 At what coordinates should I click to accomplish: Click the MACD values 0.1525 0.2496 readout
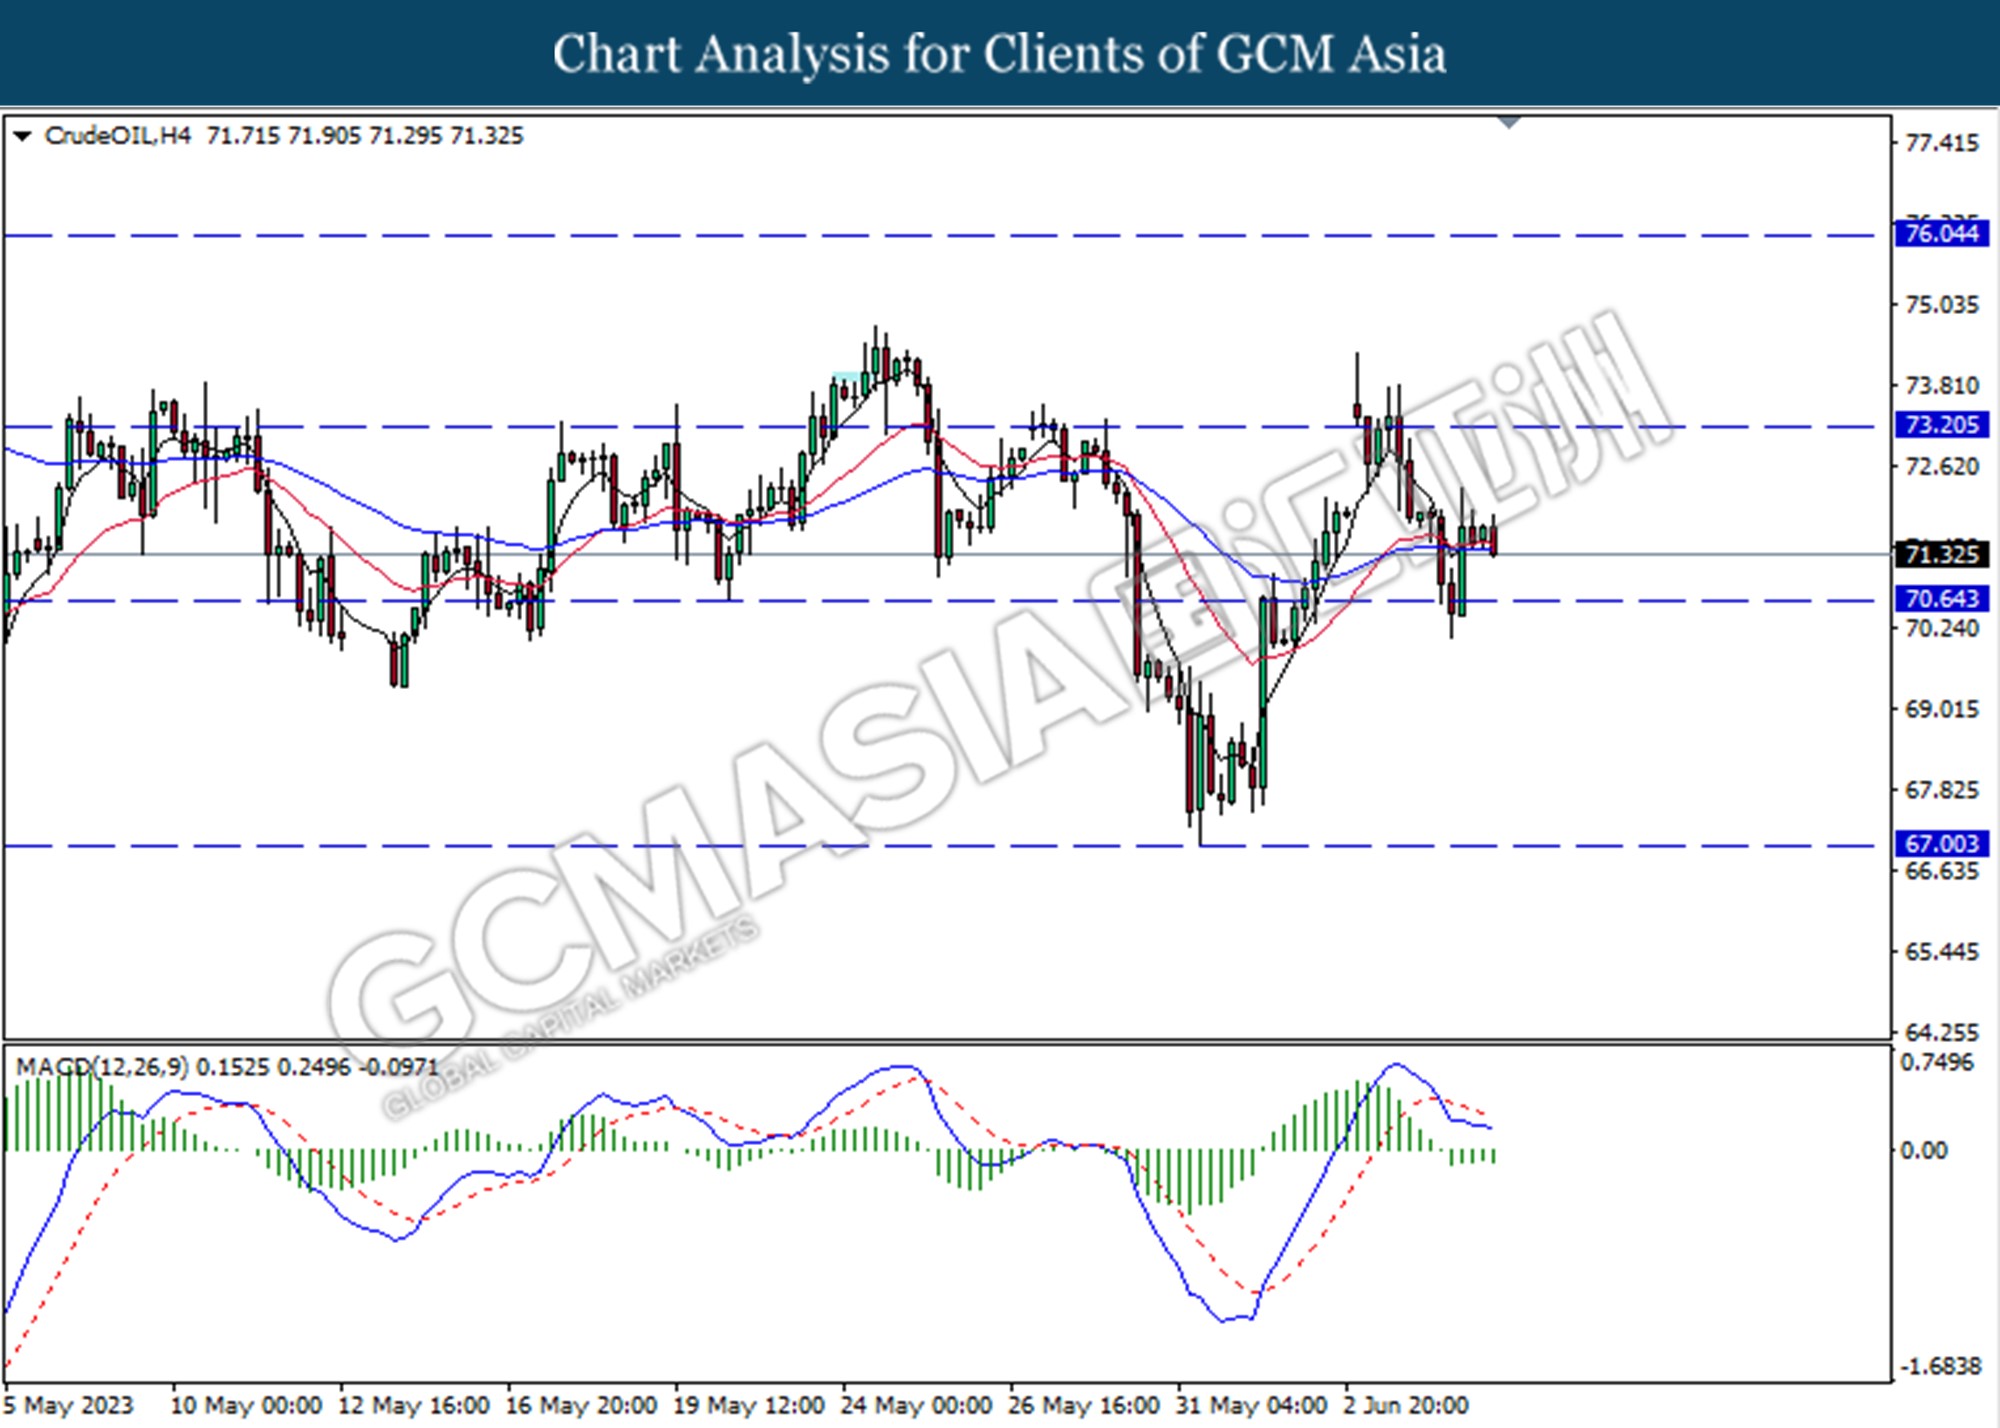point(317,1067)
